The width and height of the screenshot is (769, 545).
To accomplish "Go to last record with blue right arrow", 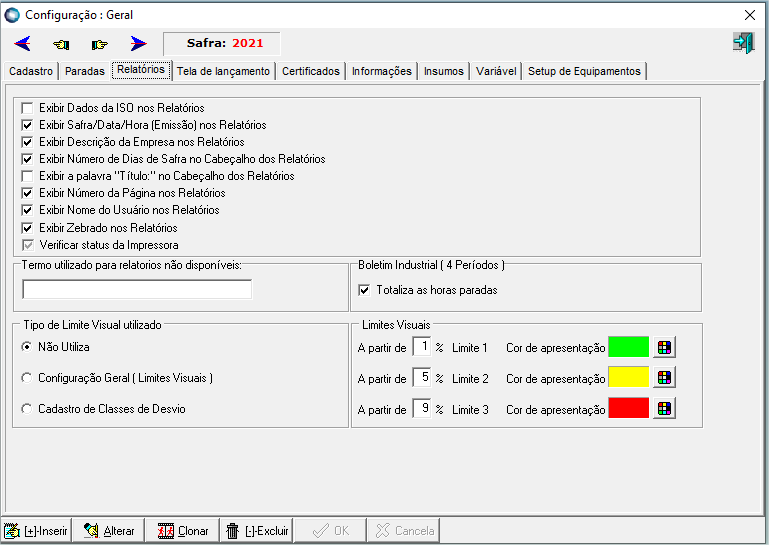I will click(x=138, y=44).
